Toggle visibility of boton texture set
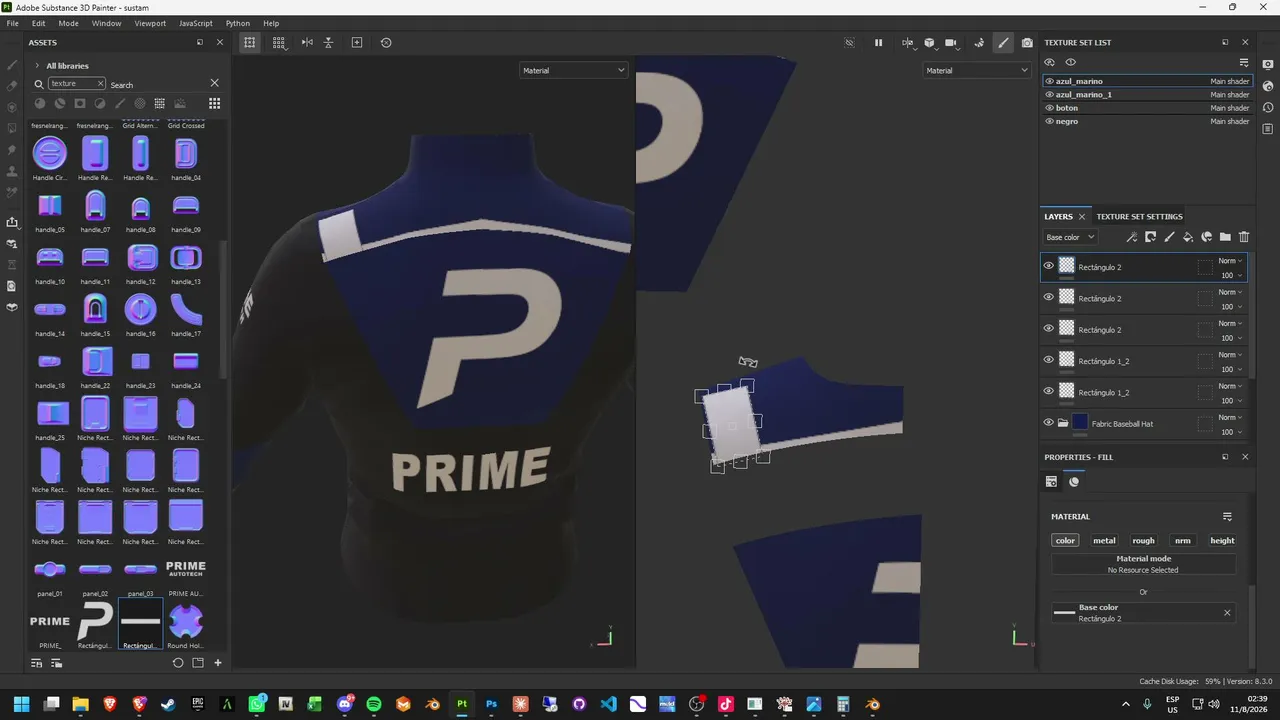The width and height of the screenshot is (1280, 720). (1049, 108)
